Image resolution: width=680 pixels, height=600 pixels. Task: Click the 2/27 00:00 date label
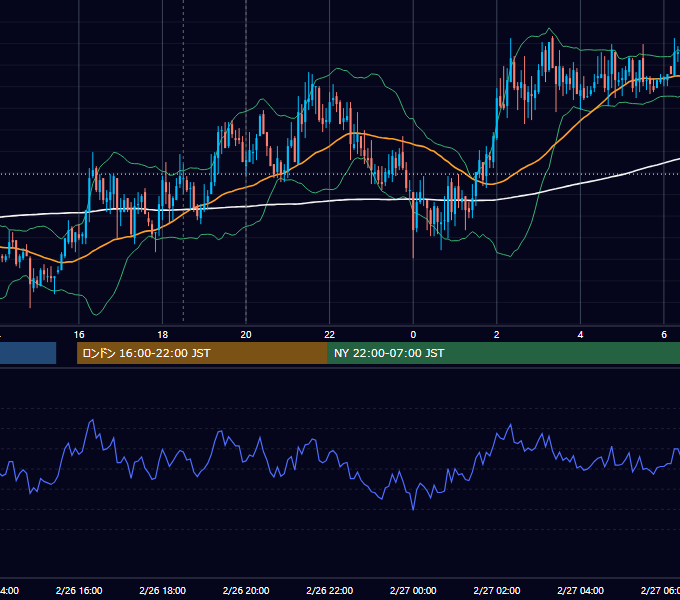pos(413,590)
